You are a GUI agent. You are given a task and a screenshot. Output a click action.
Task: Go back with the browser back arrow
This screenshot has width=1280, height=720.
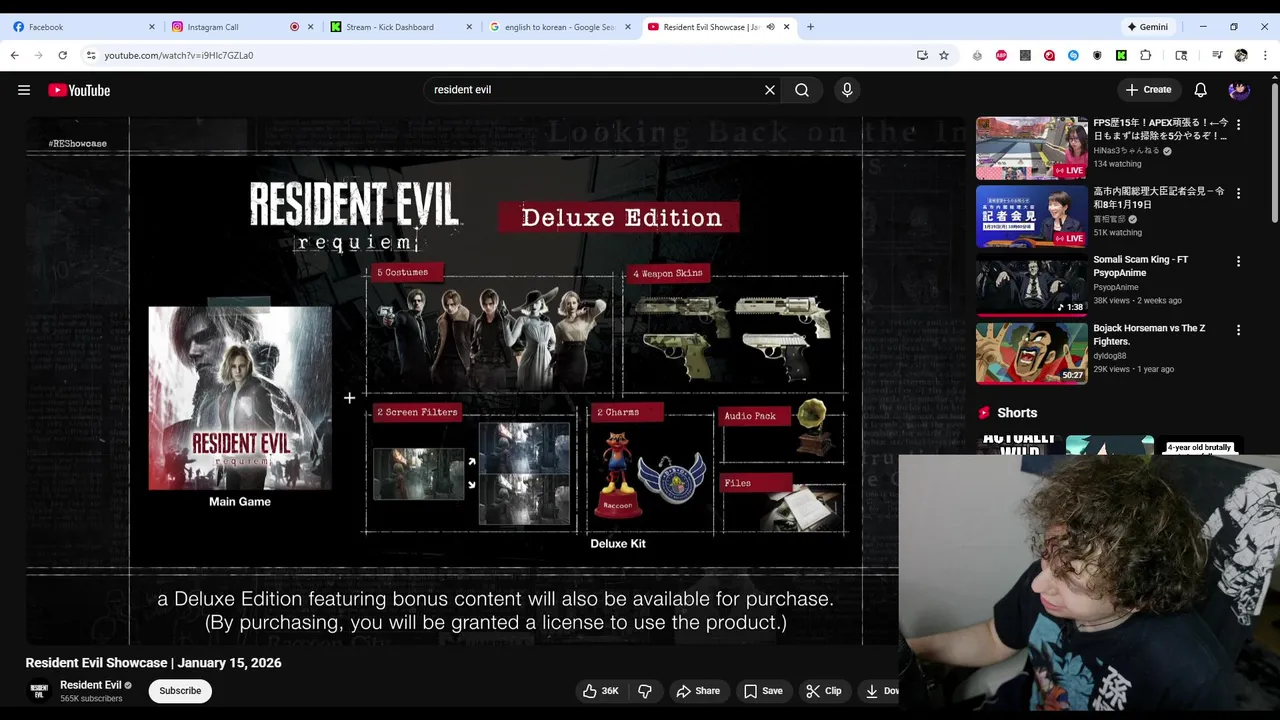coord(15,55)
